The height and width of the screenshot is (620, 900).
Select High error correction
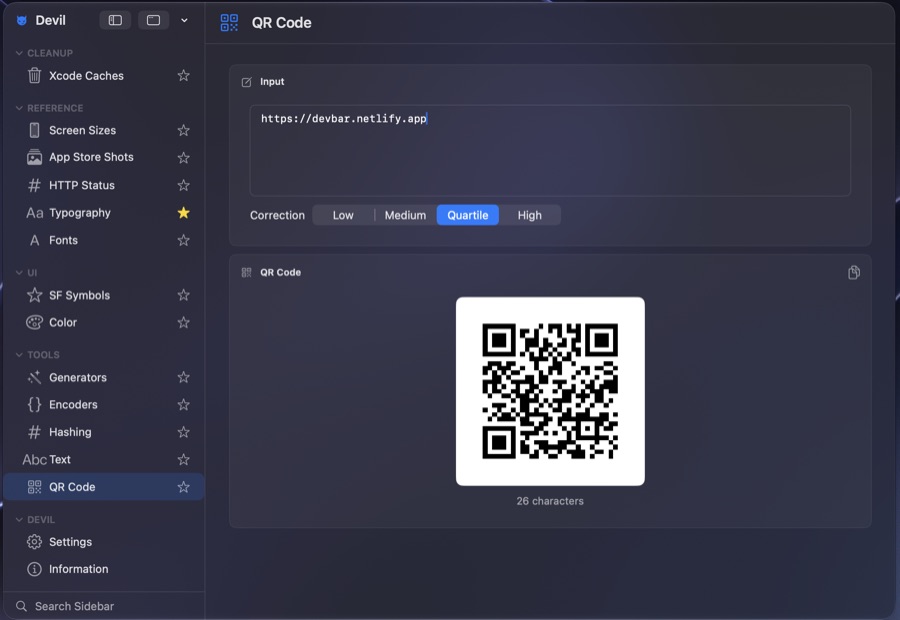click(529, 215)
